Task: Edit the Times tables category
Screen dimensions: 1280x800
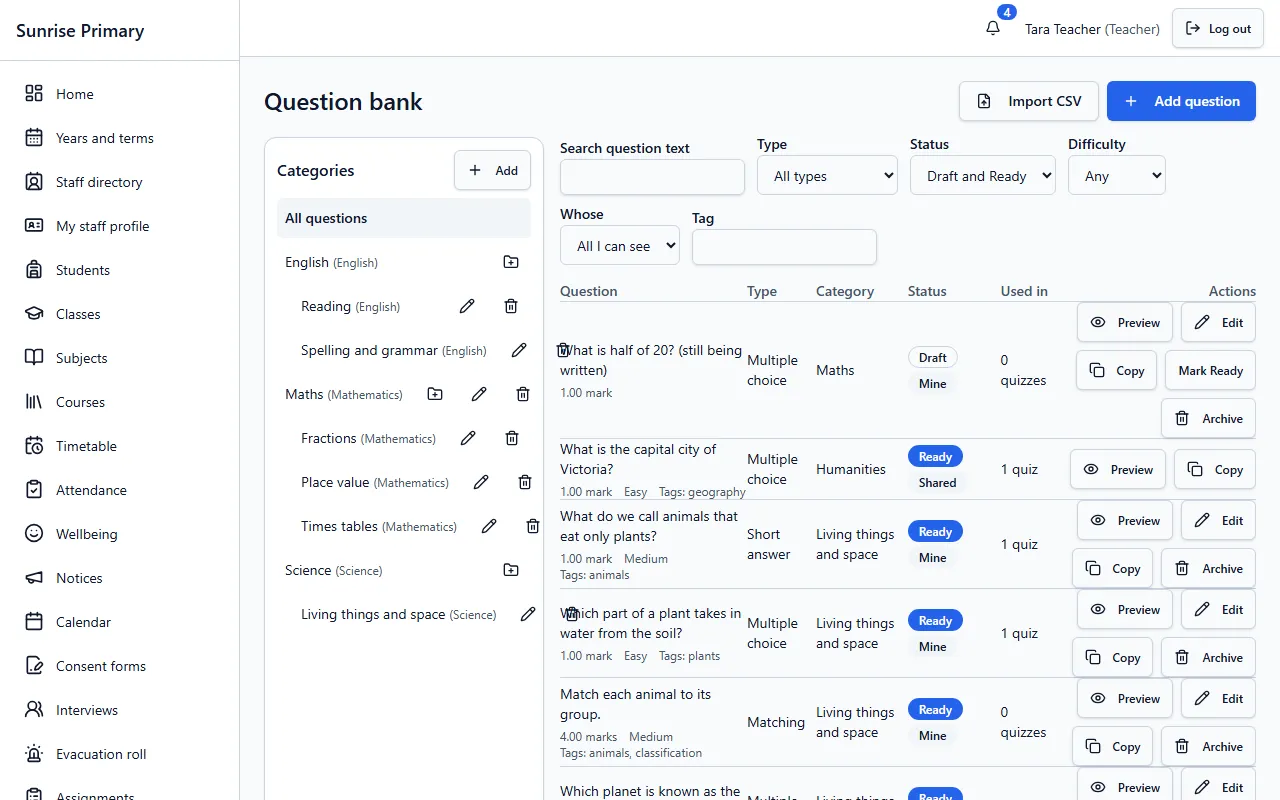Action: 489,526
